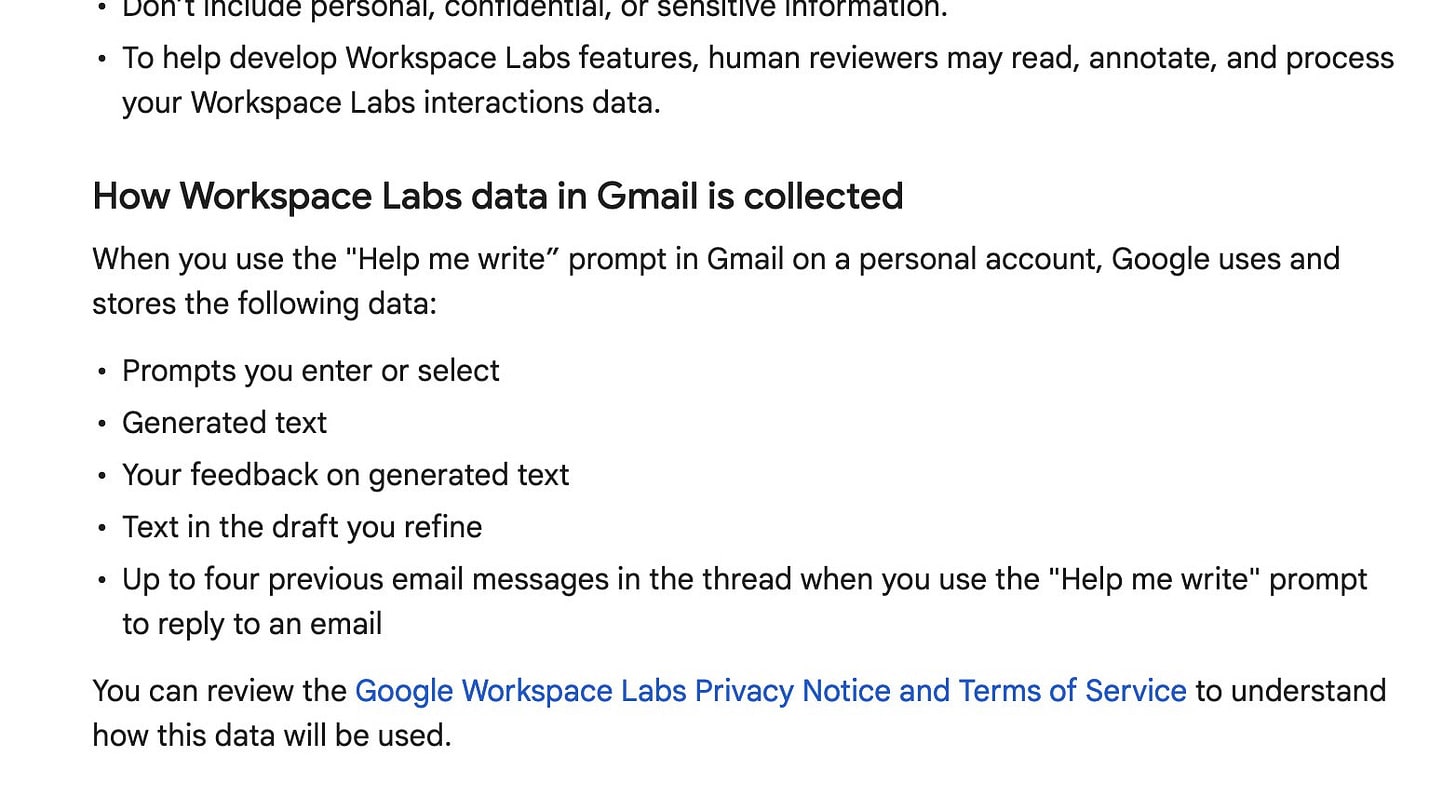This screenshot has width=1456, height=812.
Task: Click the 'how this data will be used.' line
Action: pos(272,736)
